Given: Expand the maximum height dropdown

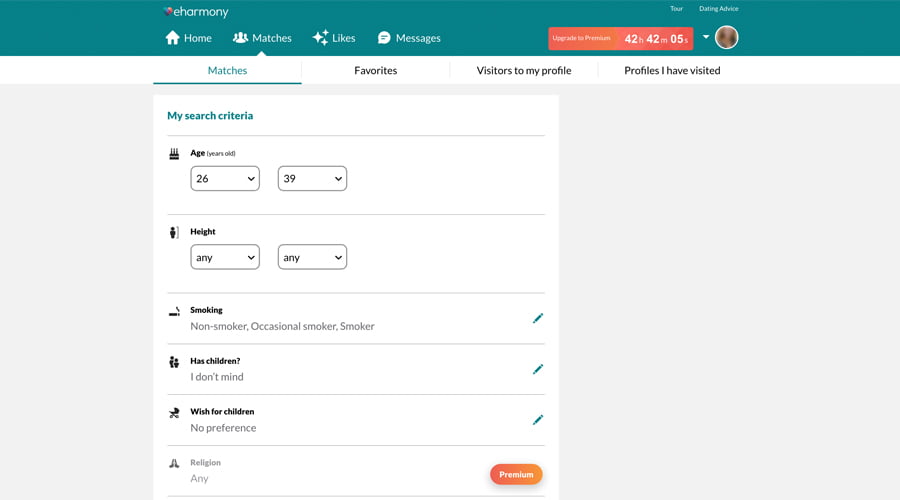Looking at the screenshot, I should [312, 257].
